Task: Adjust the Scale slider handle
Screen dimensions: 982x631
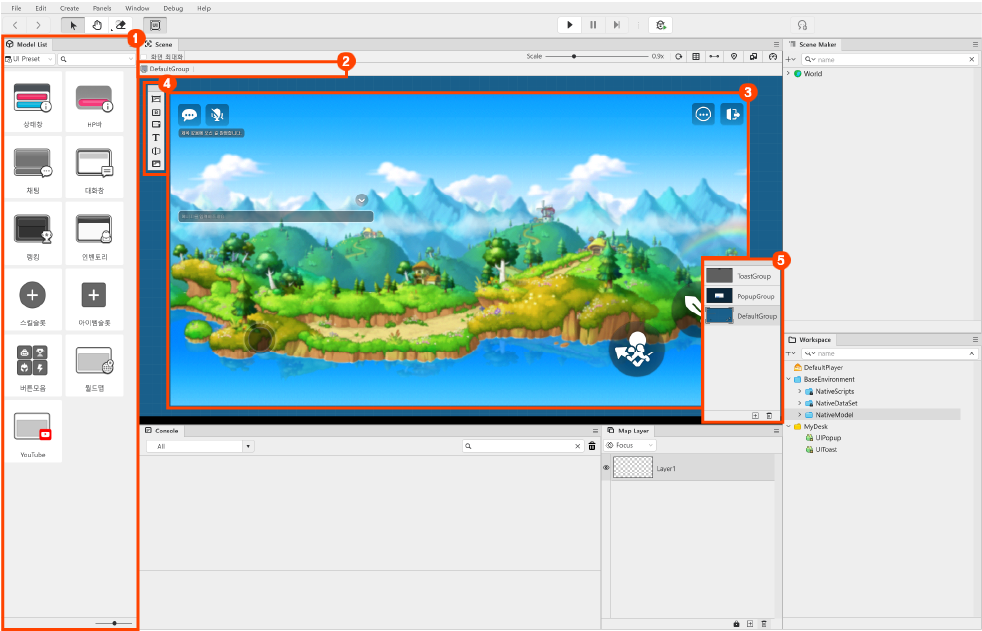Action: tap(574, 56)
